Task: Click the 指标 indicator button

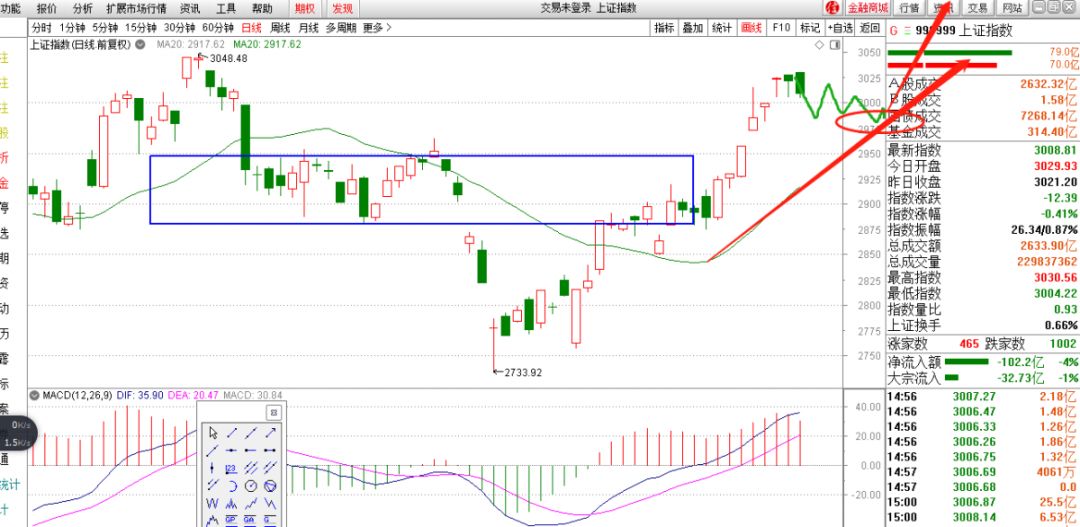Action: coord(665,28)
